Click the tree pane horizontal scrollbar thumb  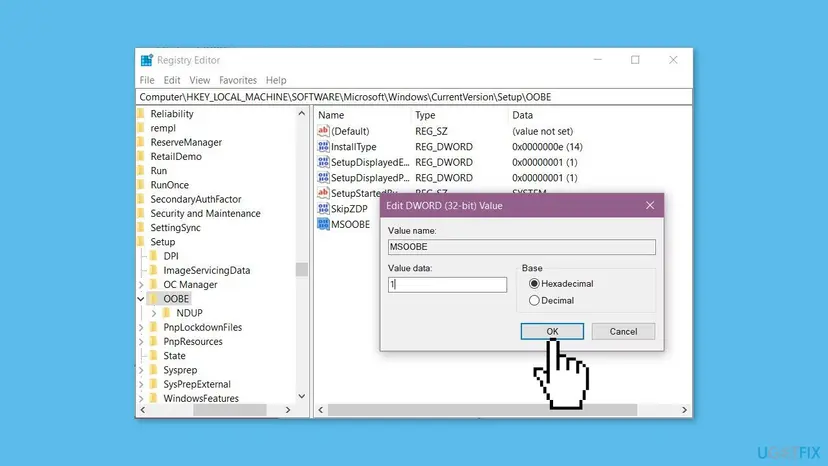click(229, 410)
